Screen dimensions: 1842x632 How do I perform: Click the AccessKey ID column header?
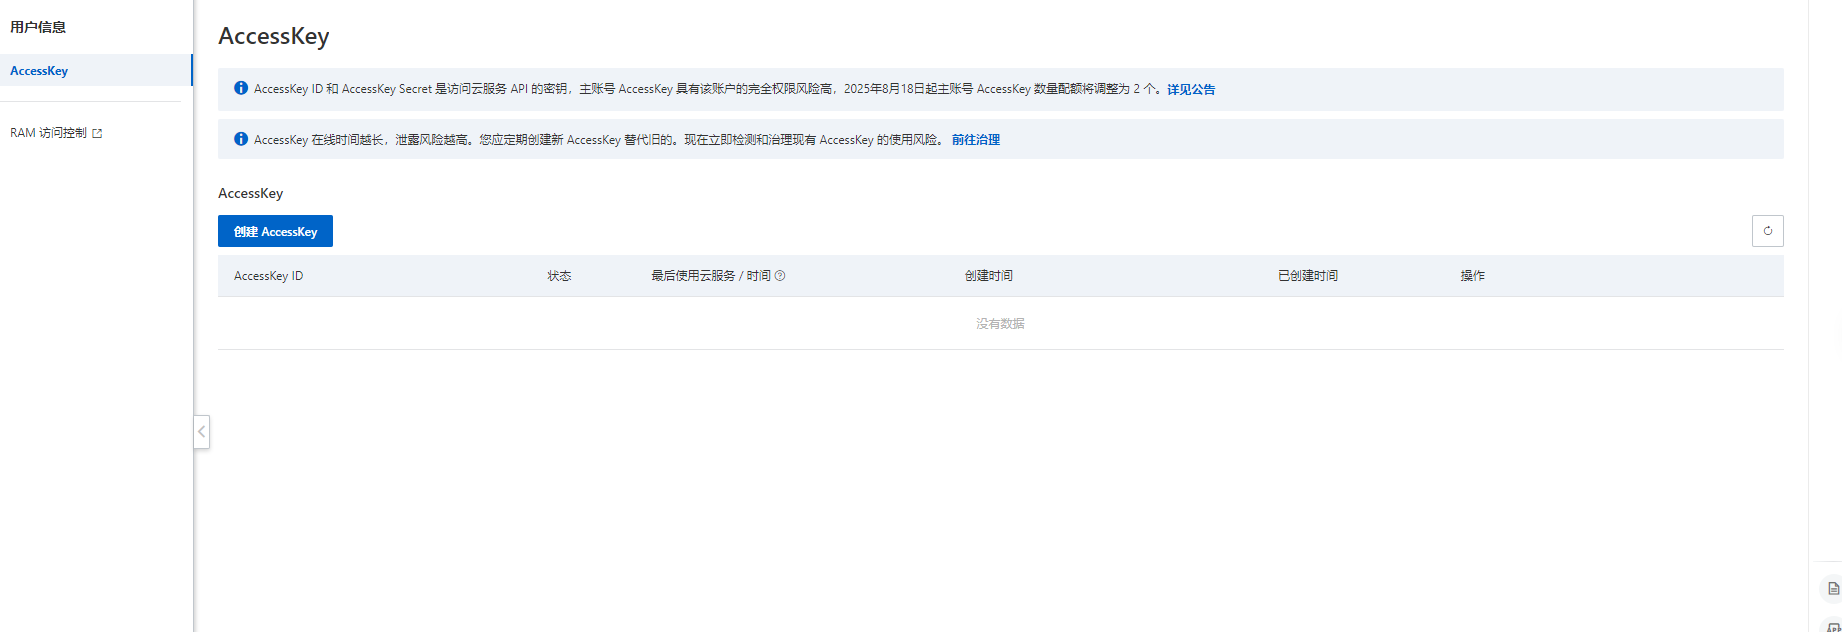(x=268, y=276)
